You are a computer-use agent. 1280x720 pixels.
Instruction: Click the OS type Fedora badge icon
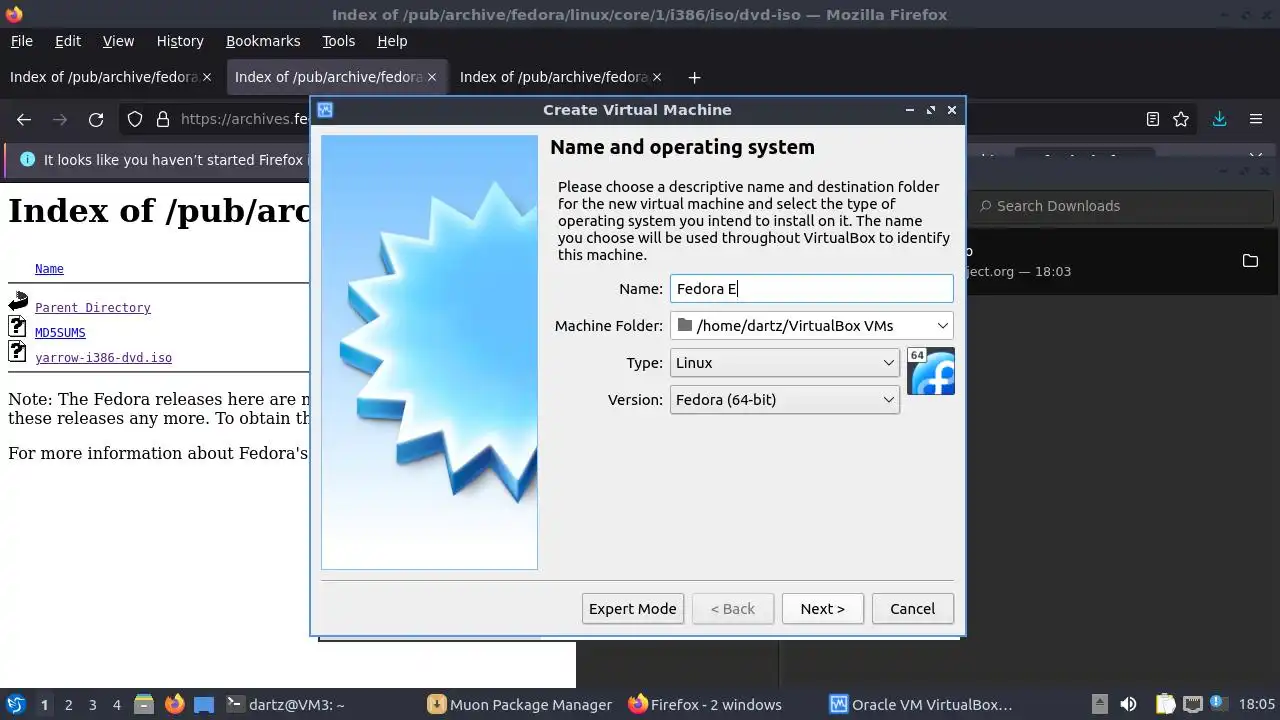[931, 371]
